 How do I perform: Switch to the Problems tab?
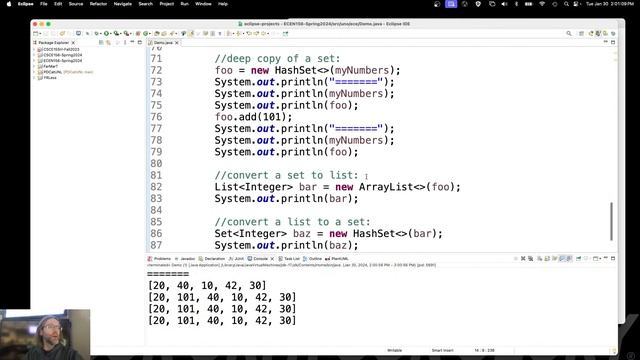pyautogui.click(x=160, y=259)
